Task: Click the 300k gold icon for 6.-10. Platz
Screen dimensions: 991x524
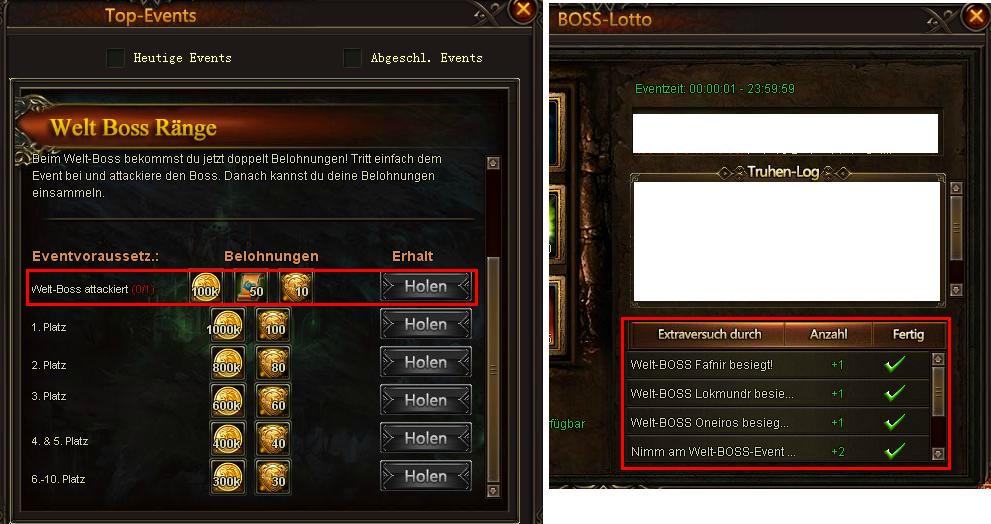Action: pos(227,477)
